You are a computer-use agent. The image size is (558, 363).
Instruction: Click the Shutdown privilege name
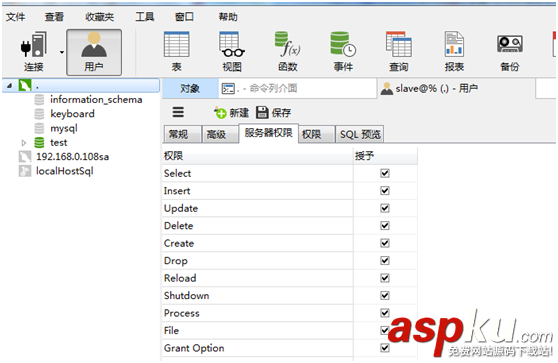186,296
